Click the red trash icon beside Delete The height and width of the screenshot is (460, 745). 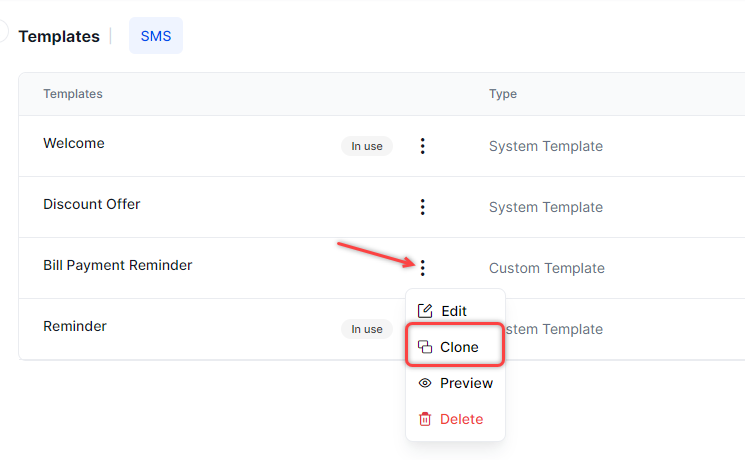(425, 419)
